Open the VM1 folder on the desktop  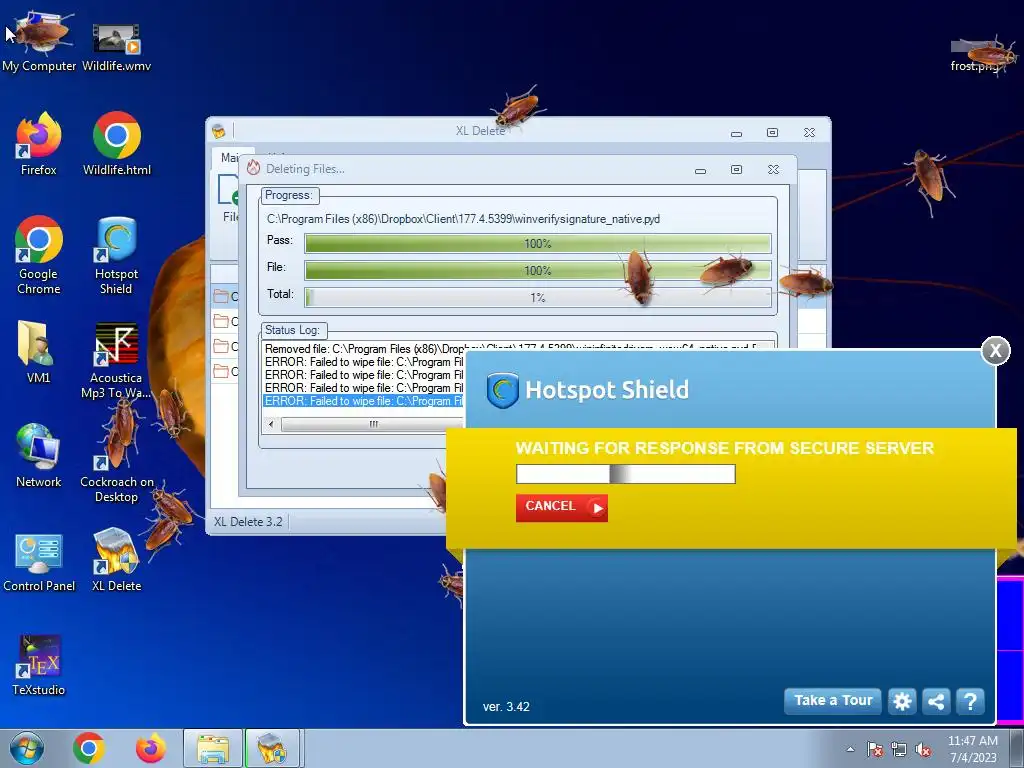click(39, 351)
